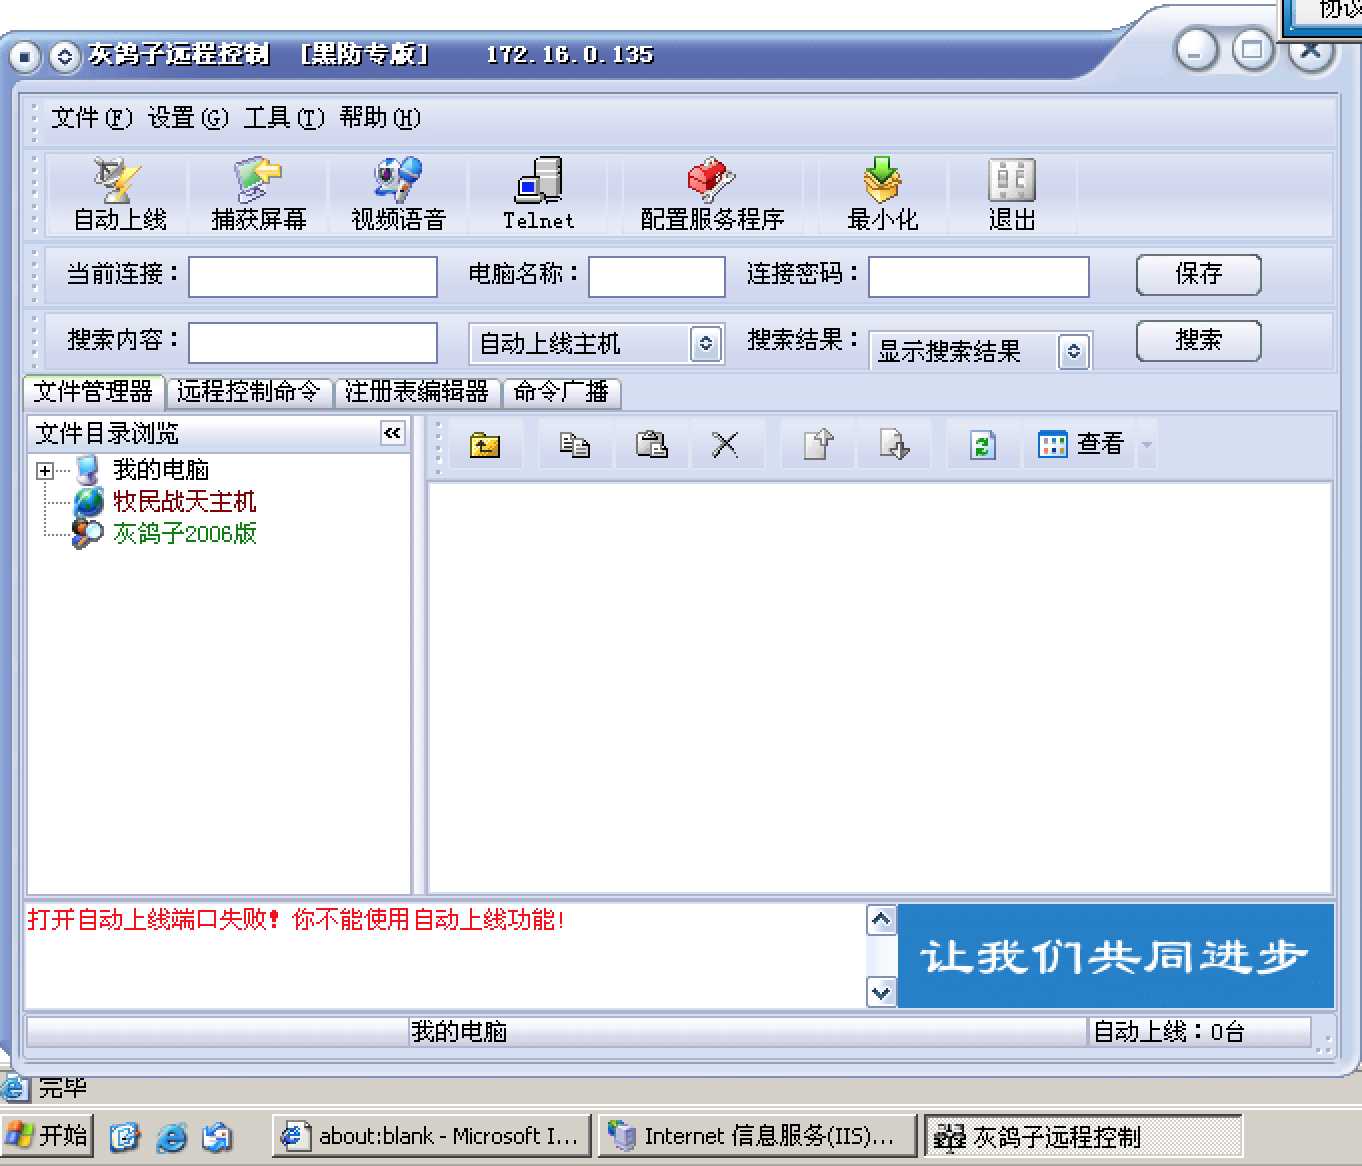Switch to the 远程控制命令 tab
This screenshot has width=1362, height=1166.
click(249, 392)
